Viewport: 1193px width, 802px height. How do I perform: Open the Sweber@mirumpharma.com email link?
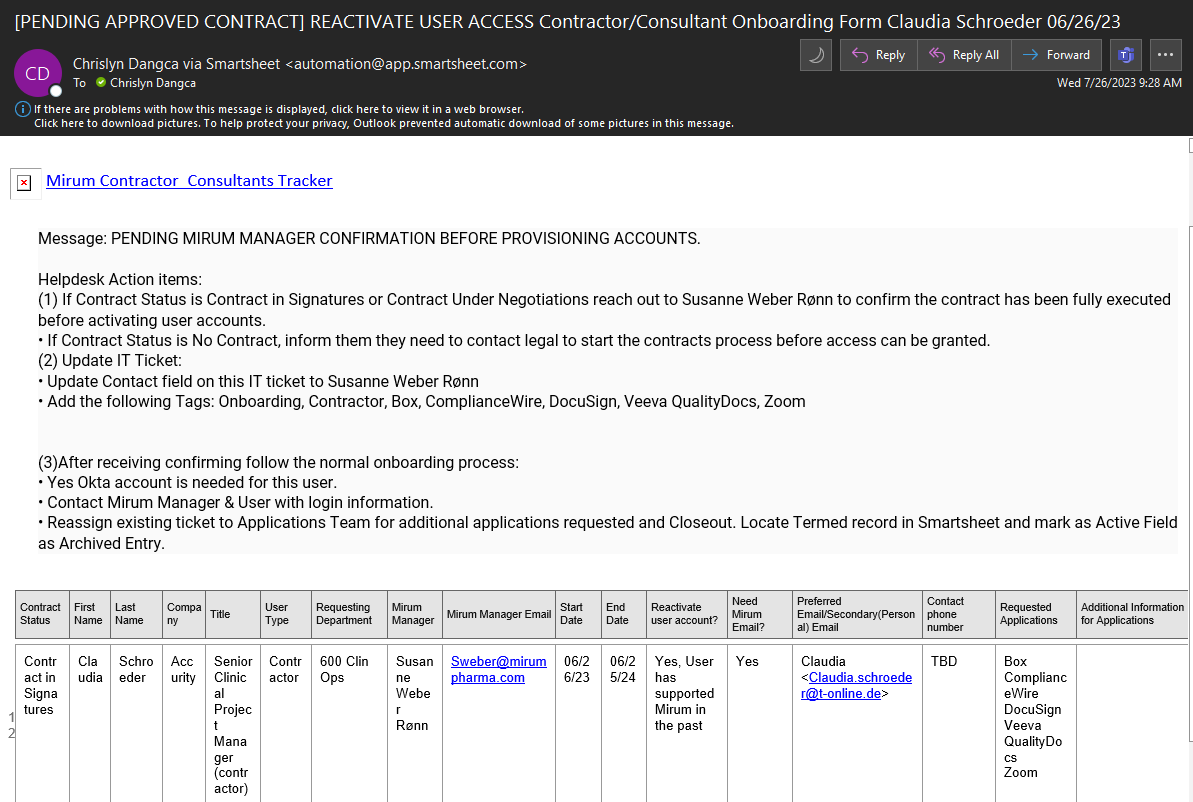click(x=498, y=670)
